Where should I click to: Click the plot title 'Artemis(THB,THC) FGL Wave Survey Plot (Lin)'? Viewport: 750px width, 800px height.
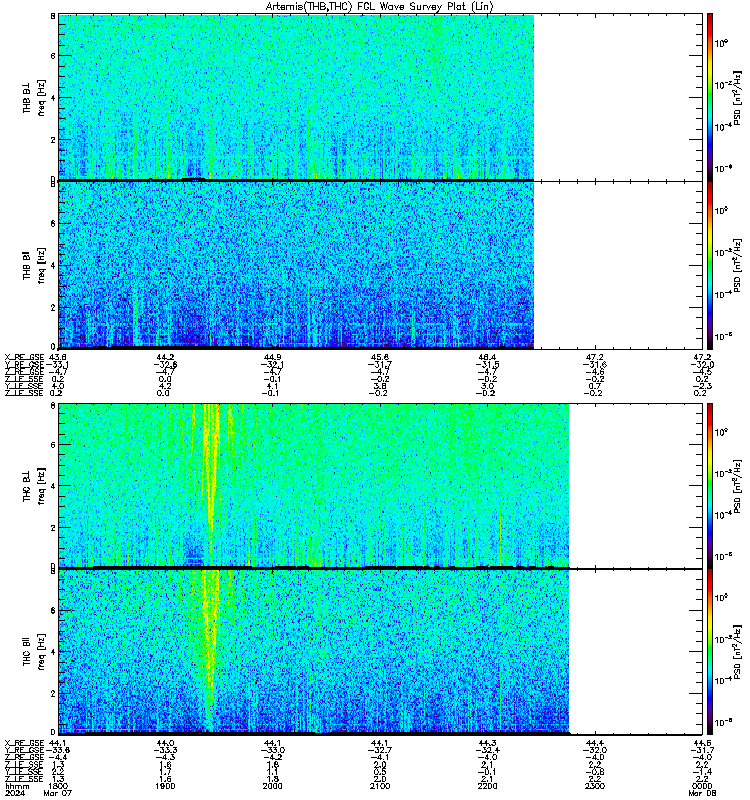(x=379, y=7)
